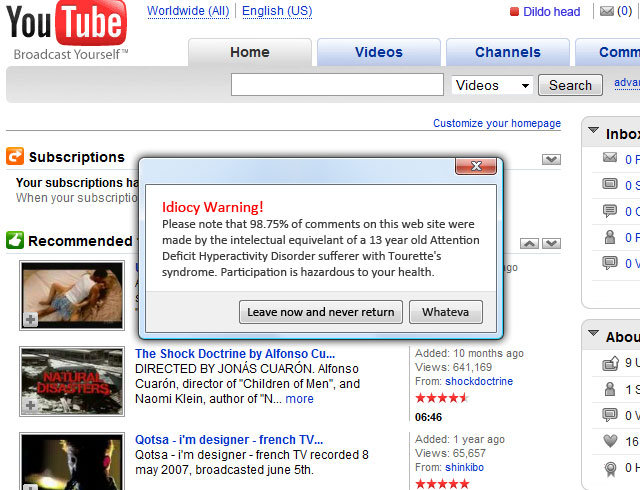
Task: Collapse the Inbox panel triangle
Action: (x=593, y=130)
